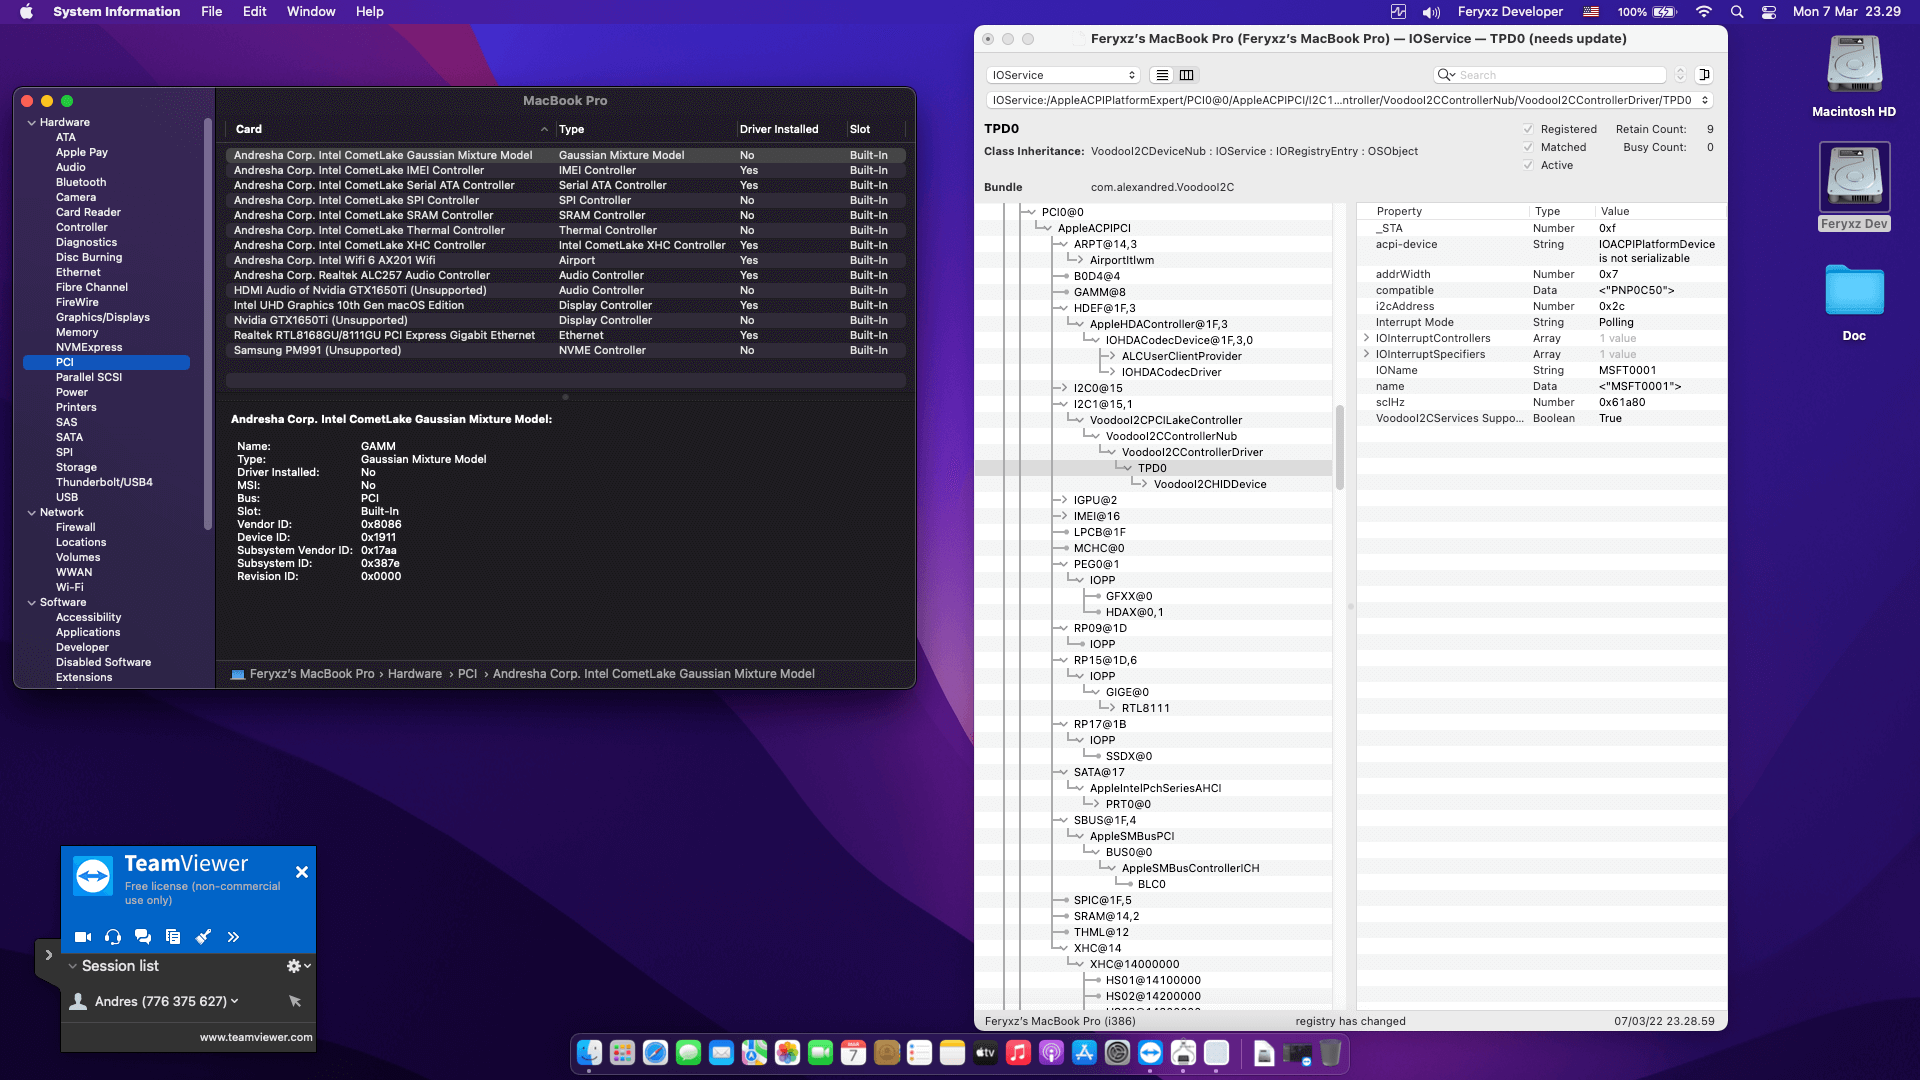Collapse the Network section in sidebar

click(x=32, y=512)
